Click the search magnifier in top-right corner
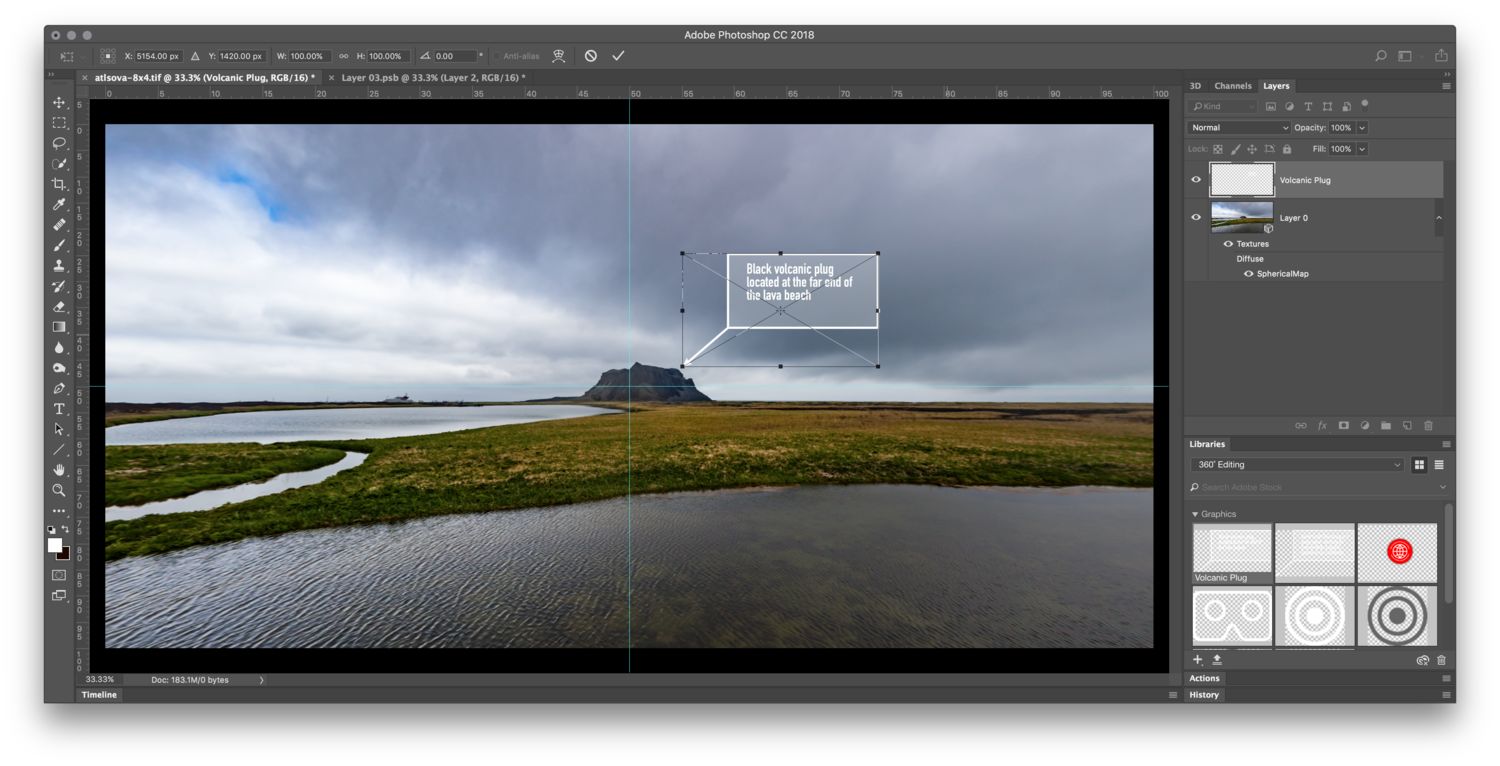Viewport: 1500px width, 766px height. point(1381,56)
